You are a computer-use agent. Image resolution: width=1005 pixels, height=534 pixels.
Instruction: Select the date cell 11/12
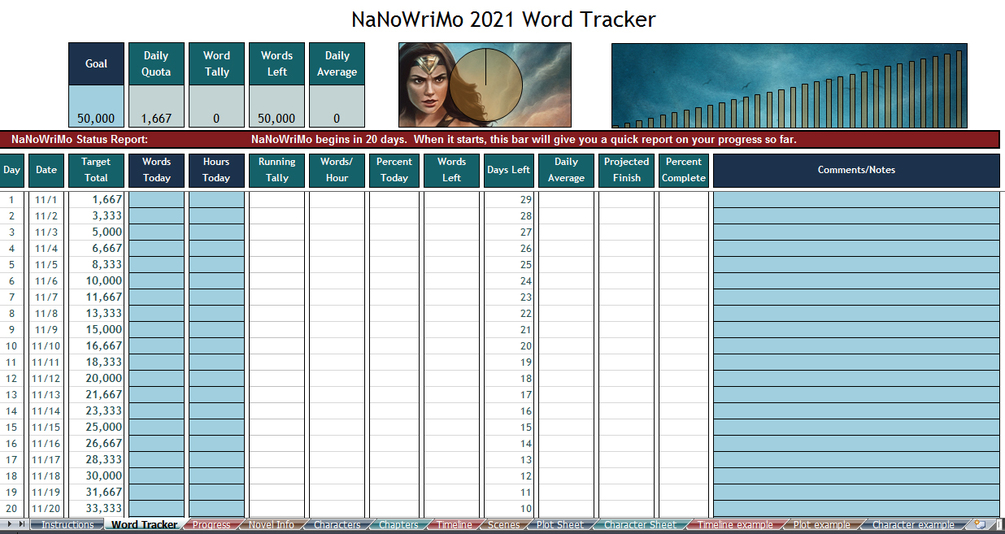point(46,379)
